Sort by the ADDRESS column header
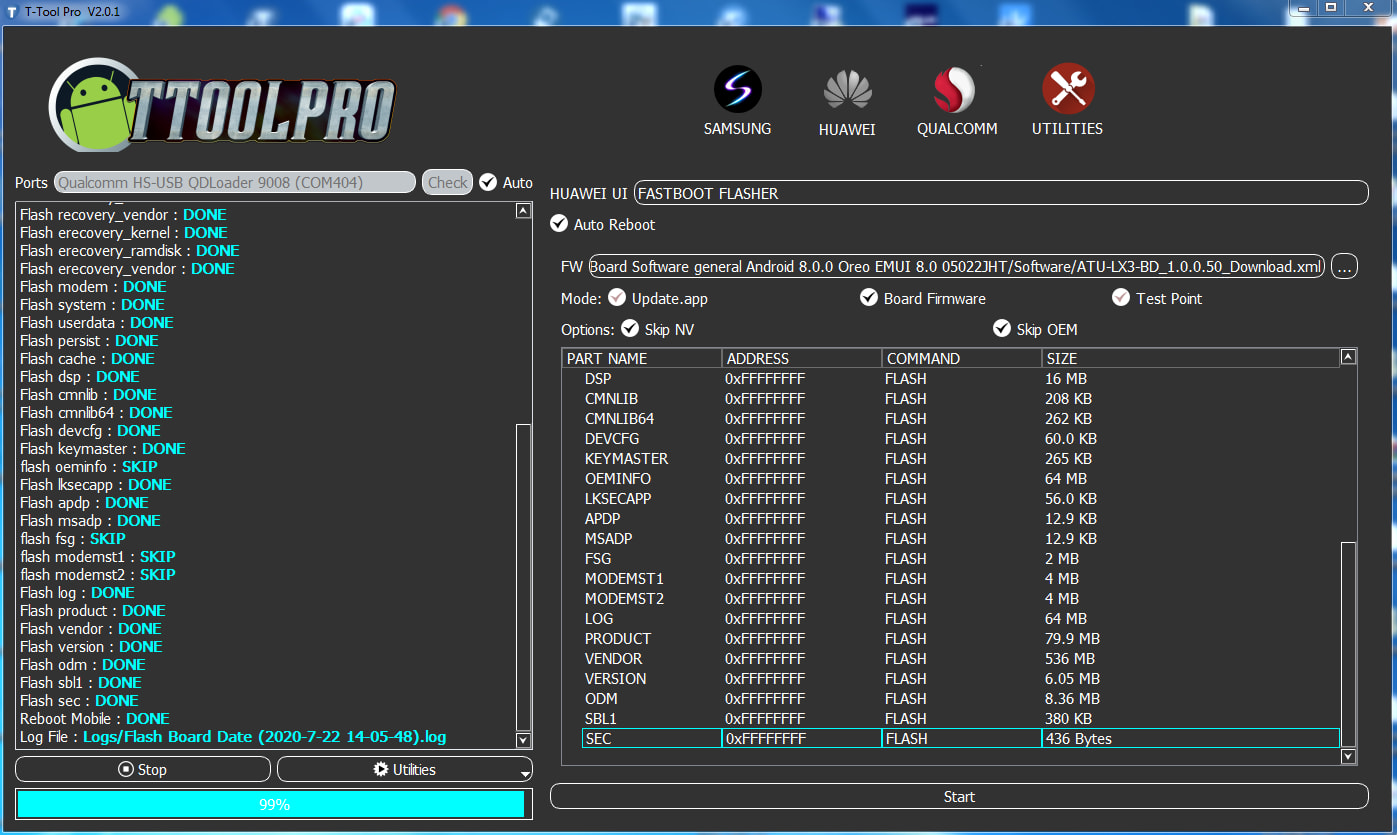 802,358
